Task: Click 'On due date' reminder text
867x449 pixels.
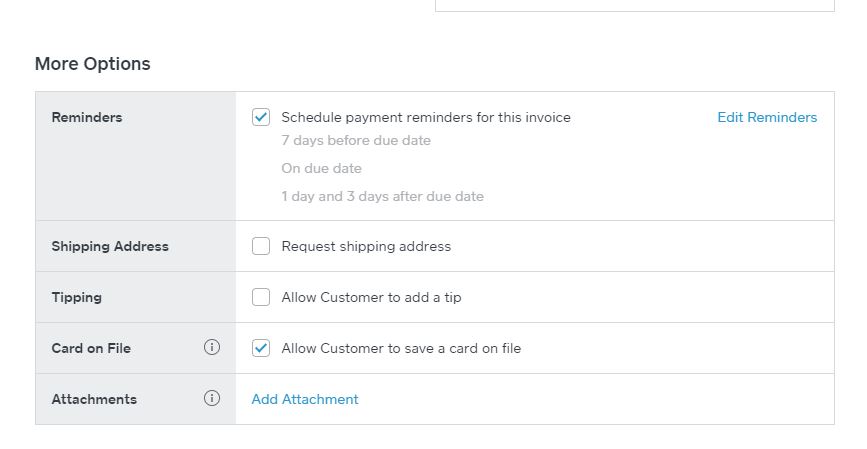Action: tap(321, 168)
